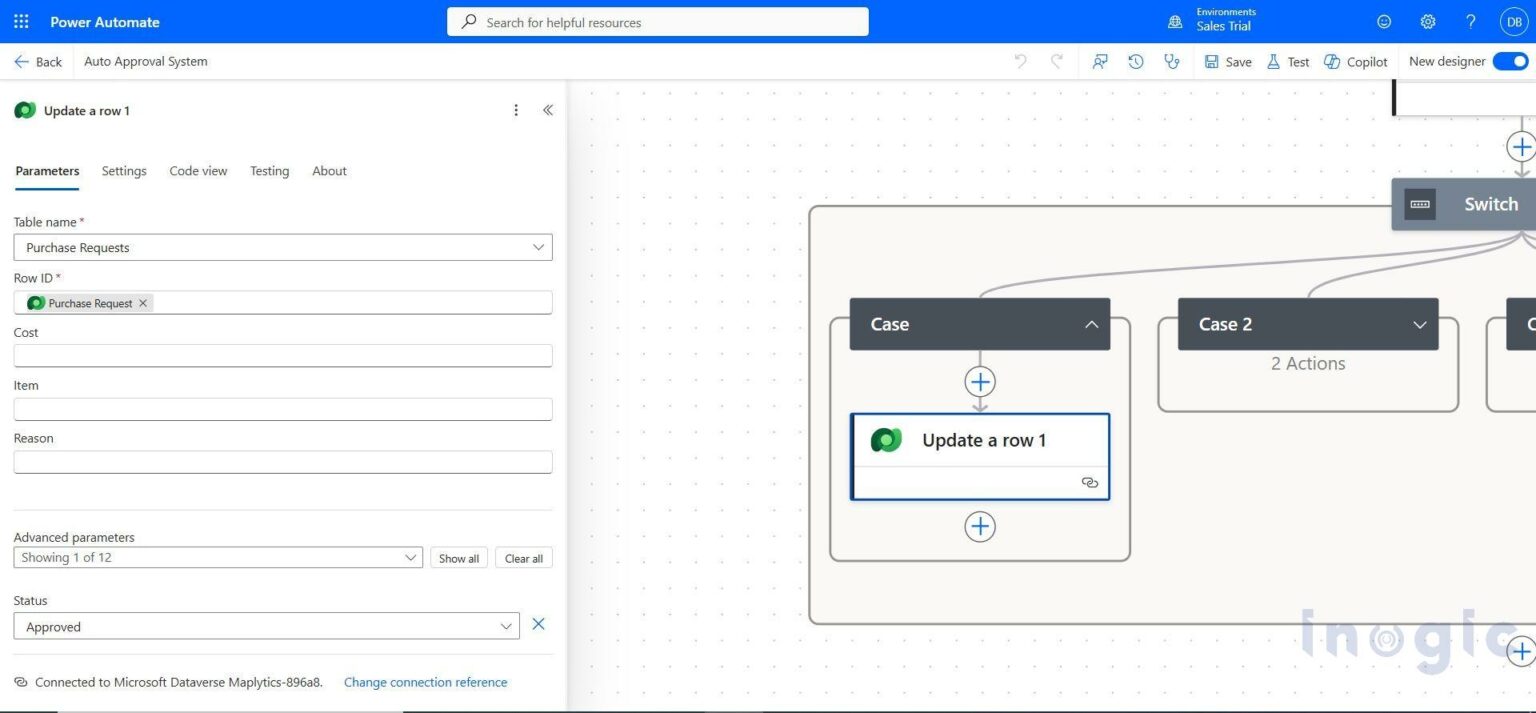Test the flow
1536x713 pixels.
tap(1288, 61)
